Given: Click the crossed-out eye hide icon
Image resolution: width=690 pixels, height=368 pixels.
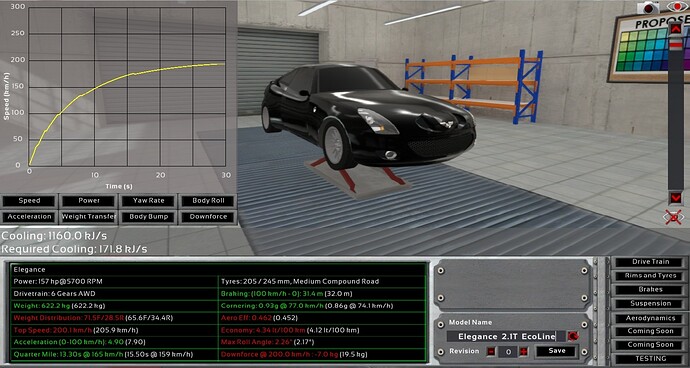Looking at the screenshot, I should (x=674, y=217).
